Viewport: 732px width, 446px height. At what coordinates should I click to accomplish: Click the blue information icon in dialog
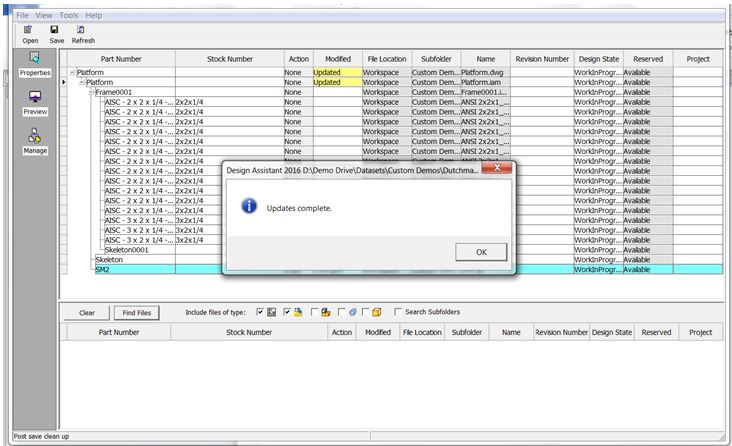click(249, 205)
